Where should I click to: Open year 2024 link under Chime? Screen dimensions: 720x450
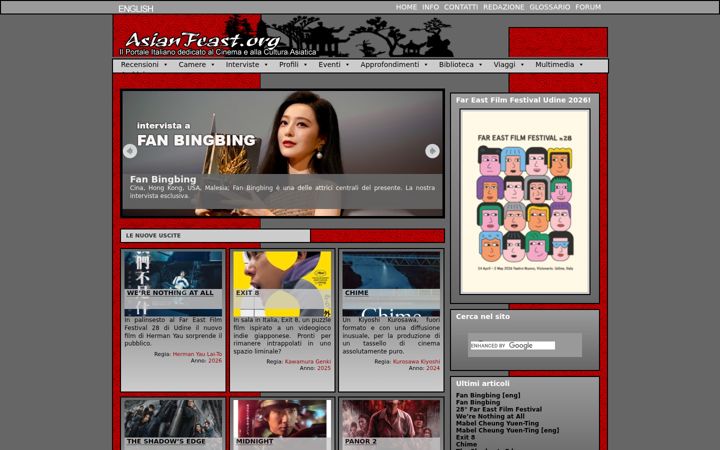click(433, 368)
